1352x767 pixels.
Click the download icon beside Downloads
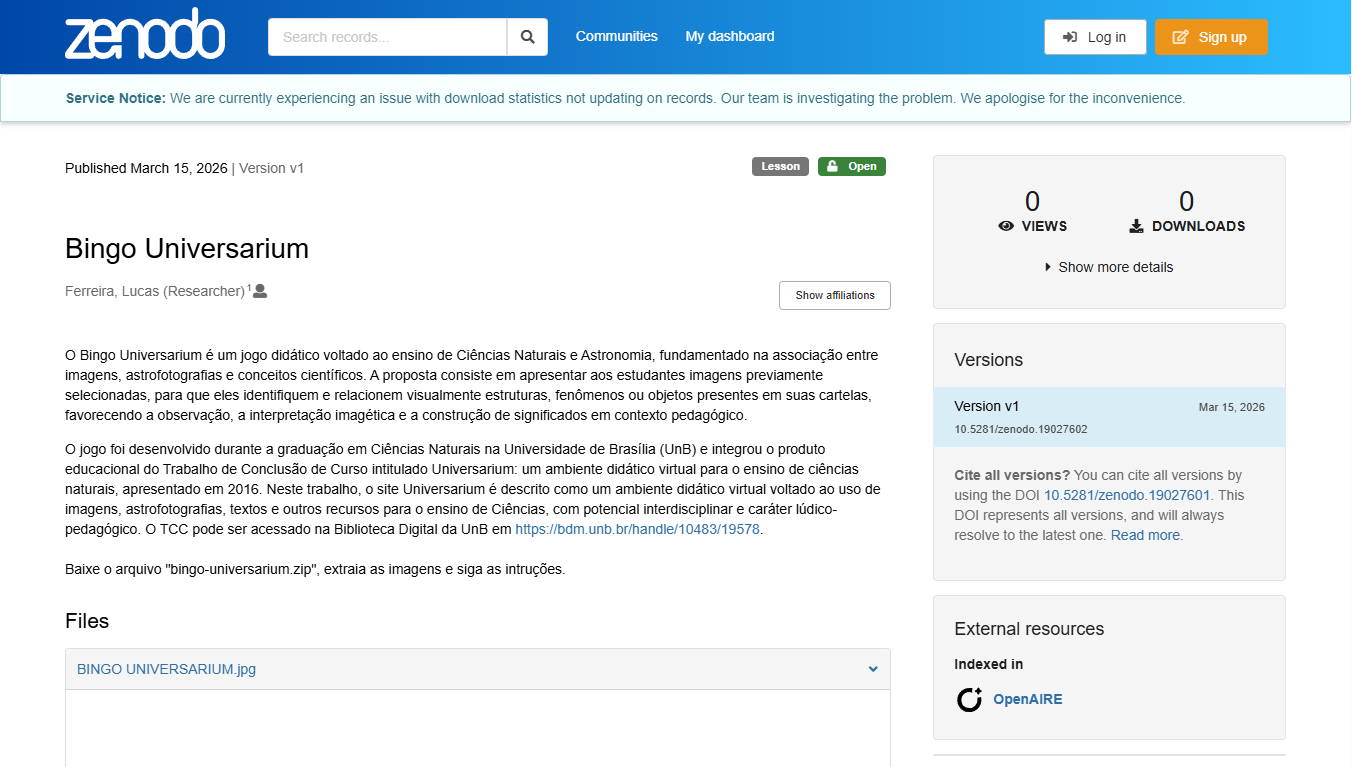point(1136,227)
